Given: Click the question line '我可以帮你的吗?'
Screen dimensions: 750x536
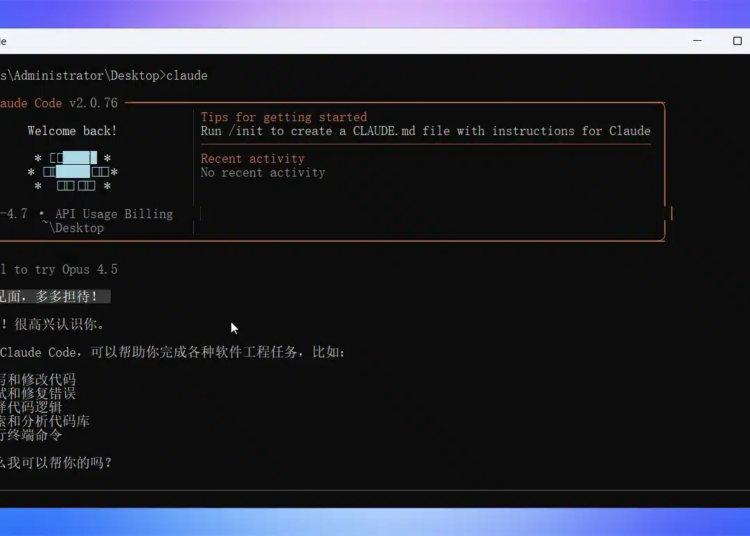Looking at the screenshot, I should tap(60, 463).
